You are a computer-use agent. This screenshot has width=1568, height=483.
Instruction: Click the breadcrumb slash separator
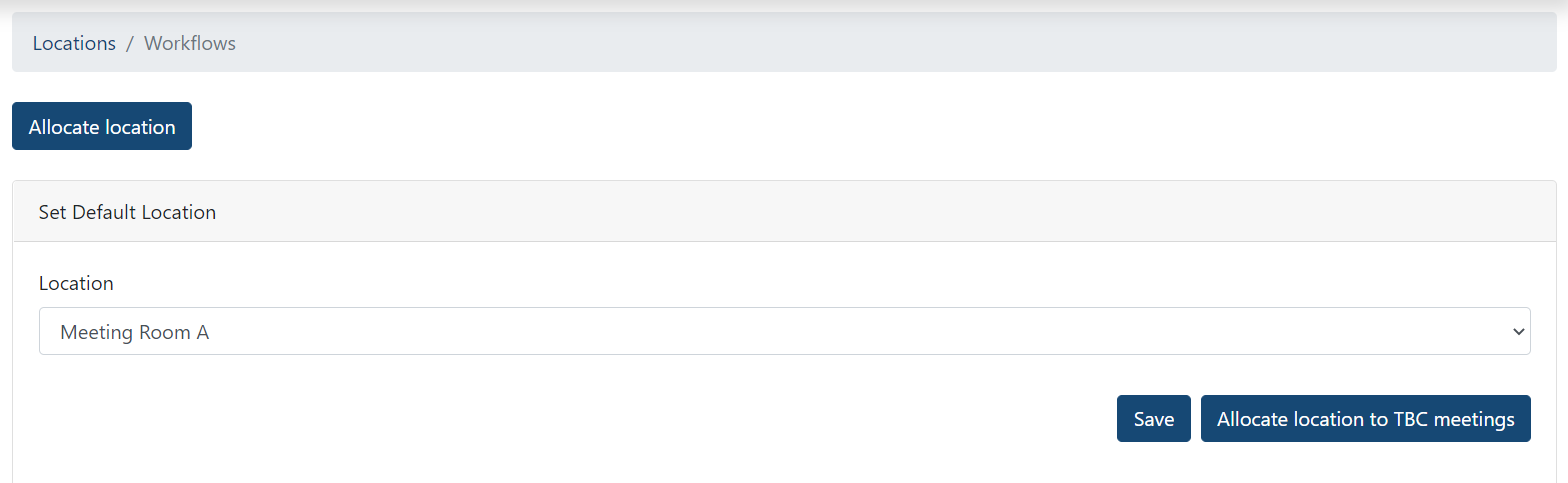pos(129,43)
